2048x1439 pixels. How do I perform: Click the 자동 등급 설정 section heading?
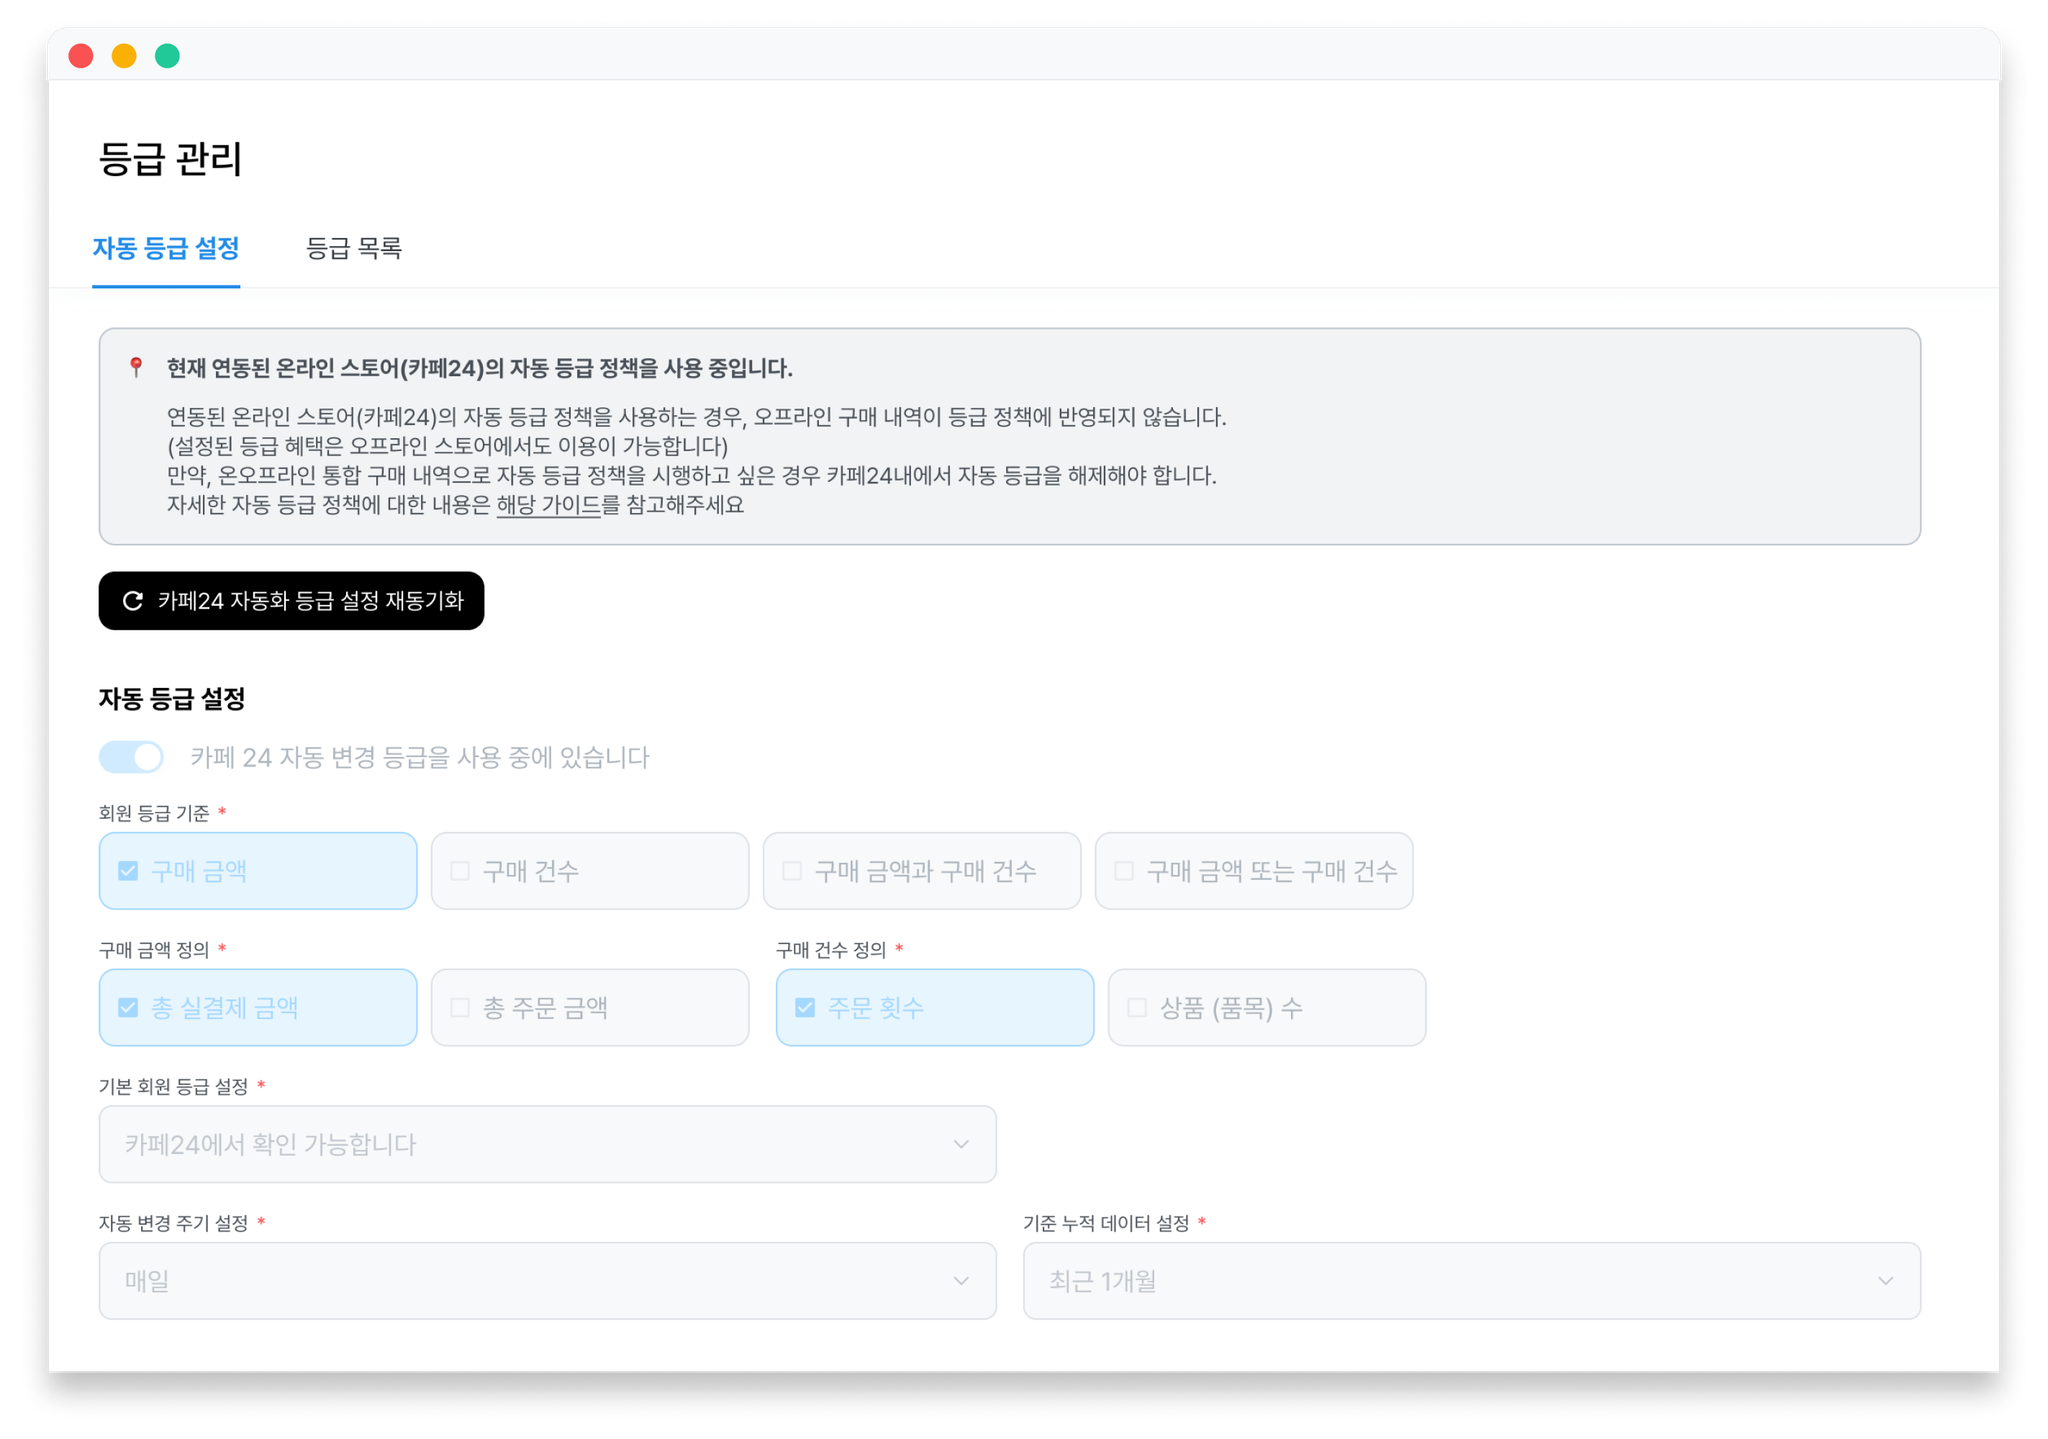click(172, 699)
